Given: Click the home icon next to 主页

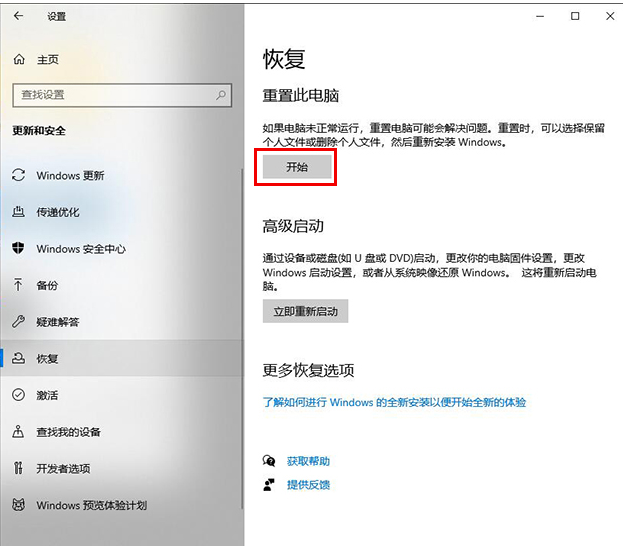Looking at the screenshot, I should (x=19, y=60).
